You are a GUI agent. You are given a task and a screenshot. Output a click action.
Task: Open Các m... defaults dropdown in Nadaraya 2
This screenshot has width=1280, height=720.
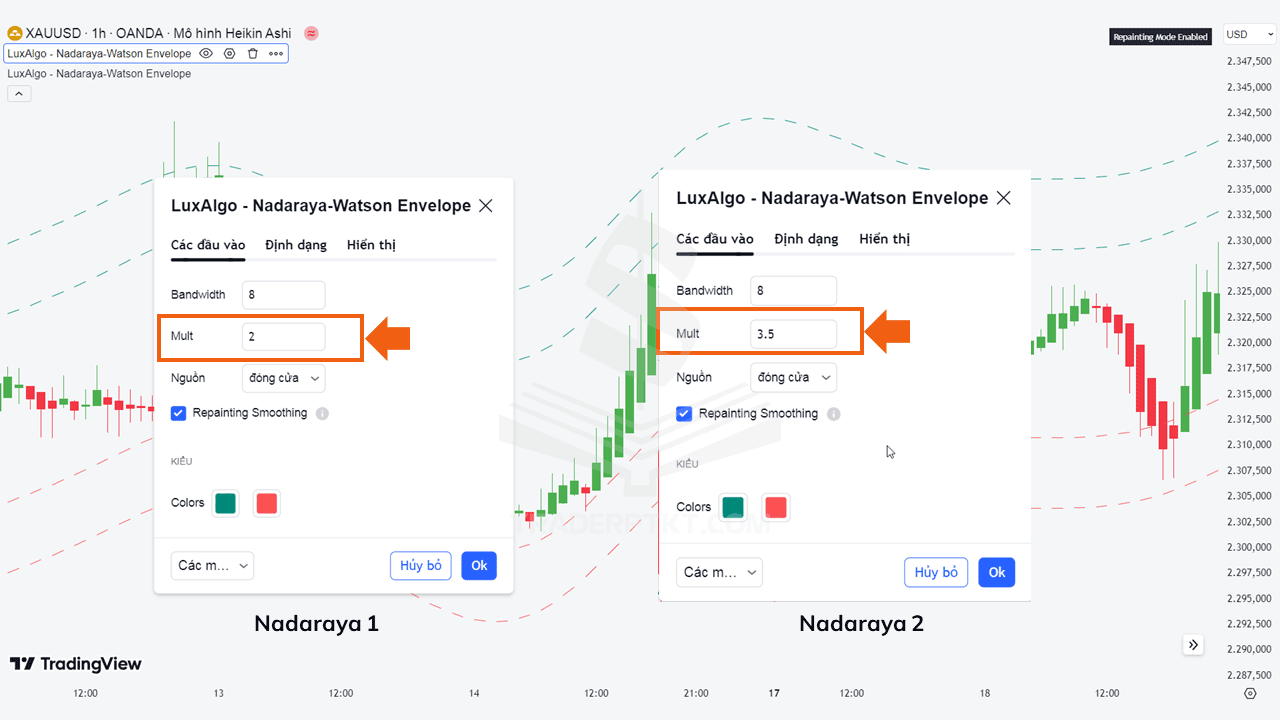719,572
